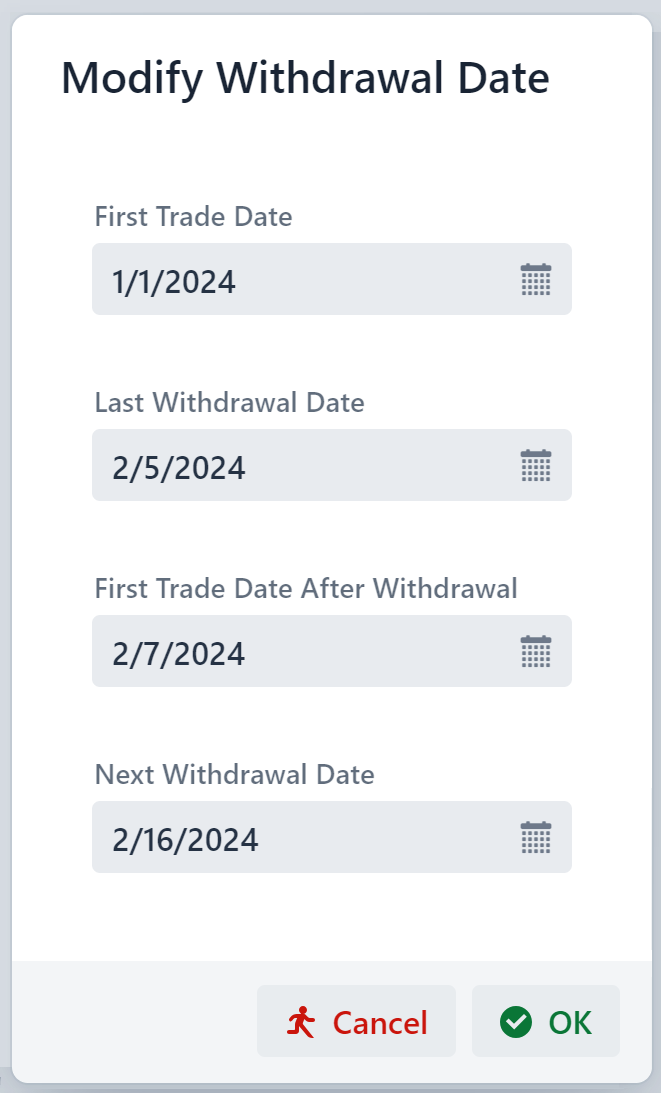Open the First Trade Date calendar picker icon

536,280
